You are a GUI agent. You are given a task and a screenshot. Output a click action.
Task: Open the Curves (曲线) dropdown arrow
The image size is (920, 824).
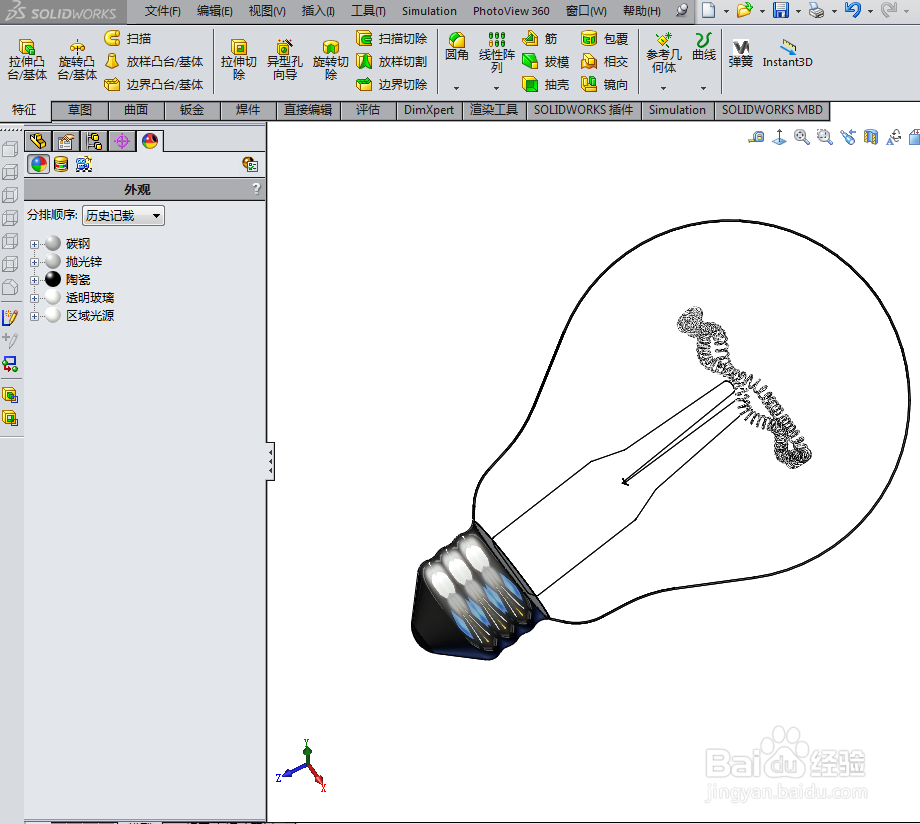coord(703,88)
